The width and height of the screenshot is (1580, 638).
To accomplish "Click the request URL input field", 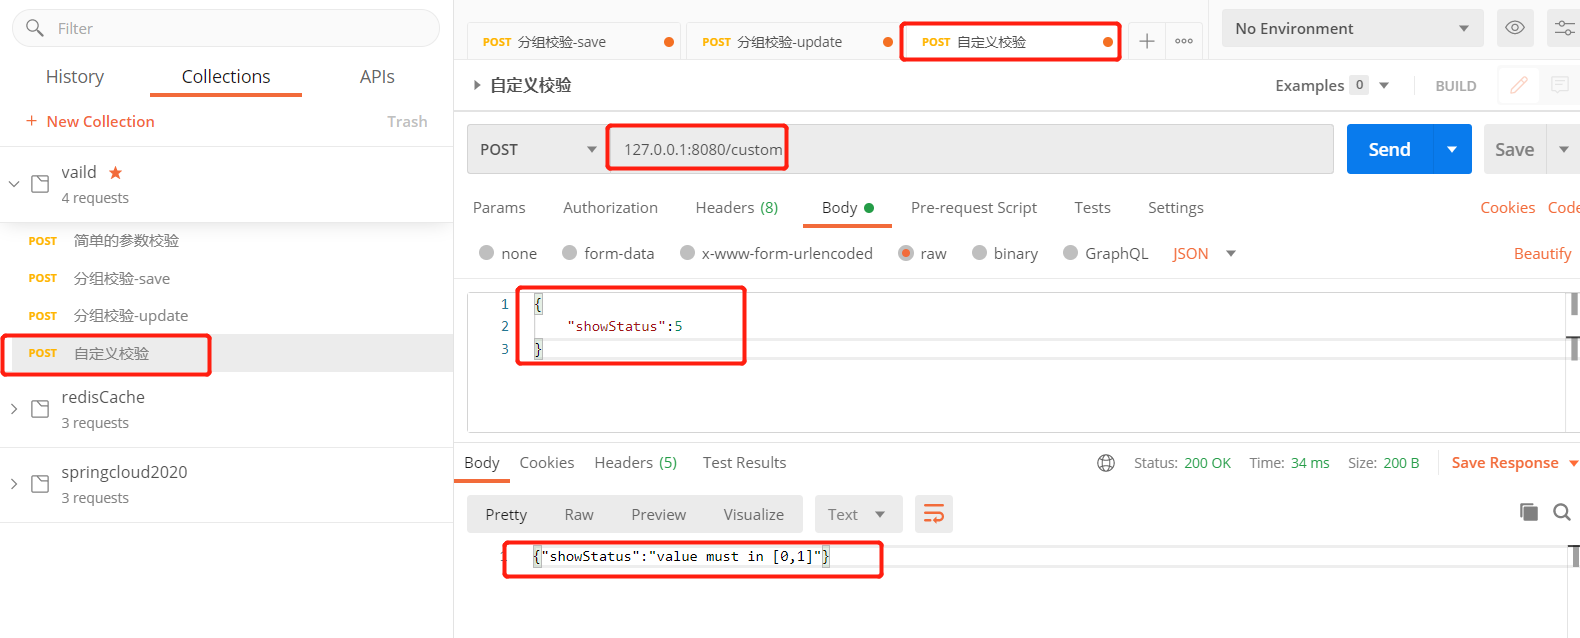I will [970, 149].
